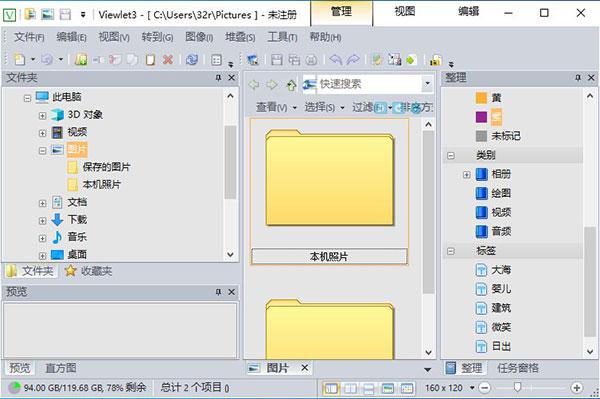600x399 pixels.
Task: Click the new file toolbar icon
Action: (20, 60)
